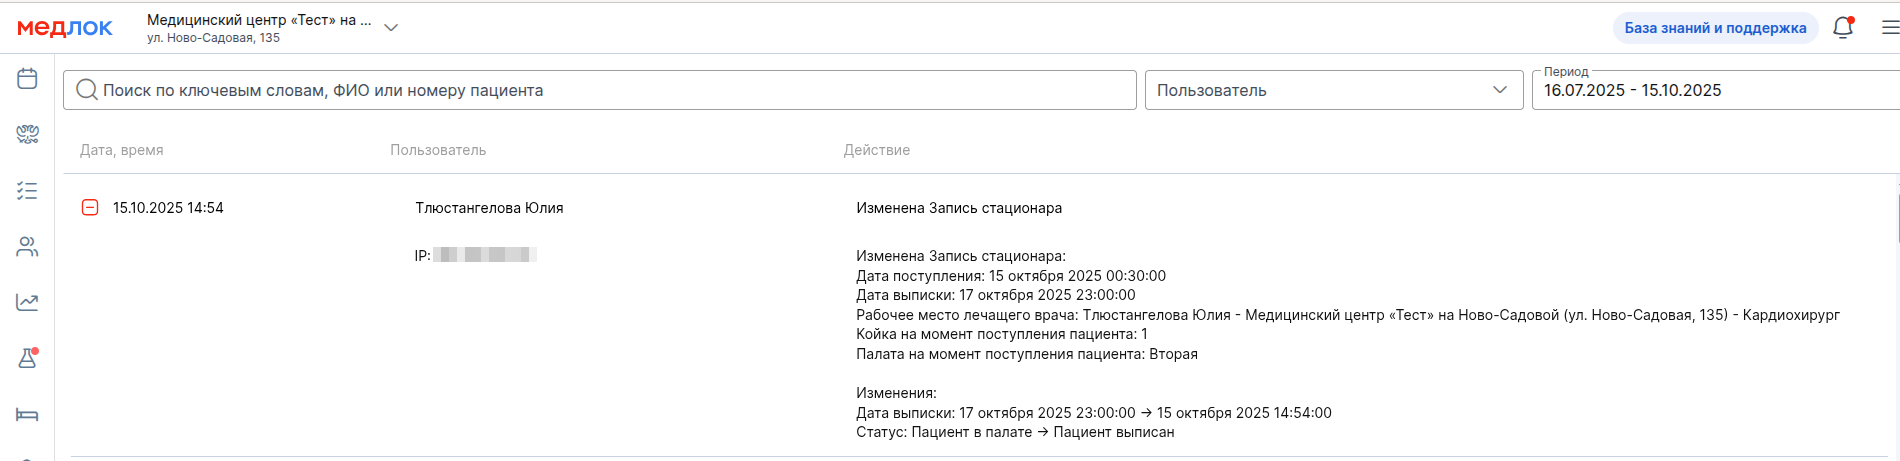Expand the clinic selector chevron
The image size is (1900, 461).
[x=391, y=28]
